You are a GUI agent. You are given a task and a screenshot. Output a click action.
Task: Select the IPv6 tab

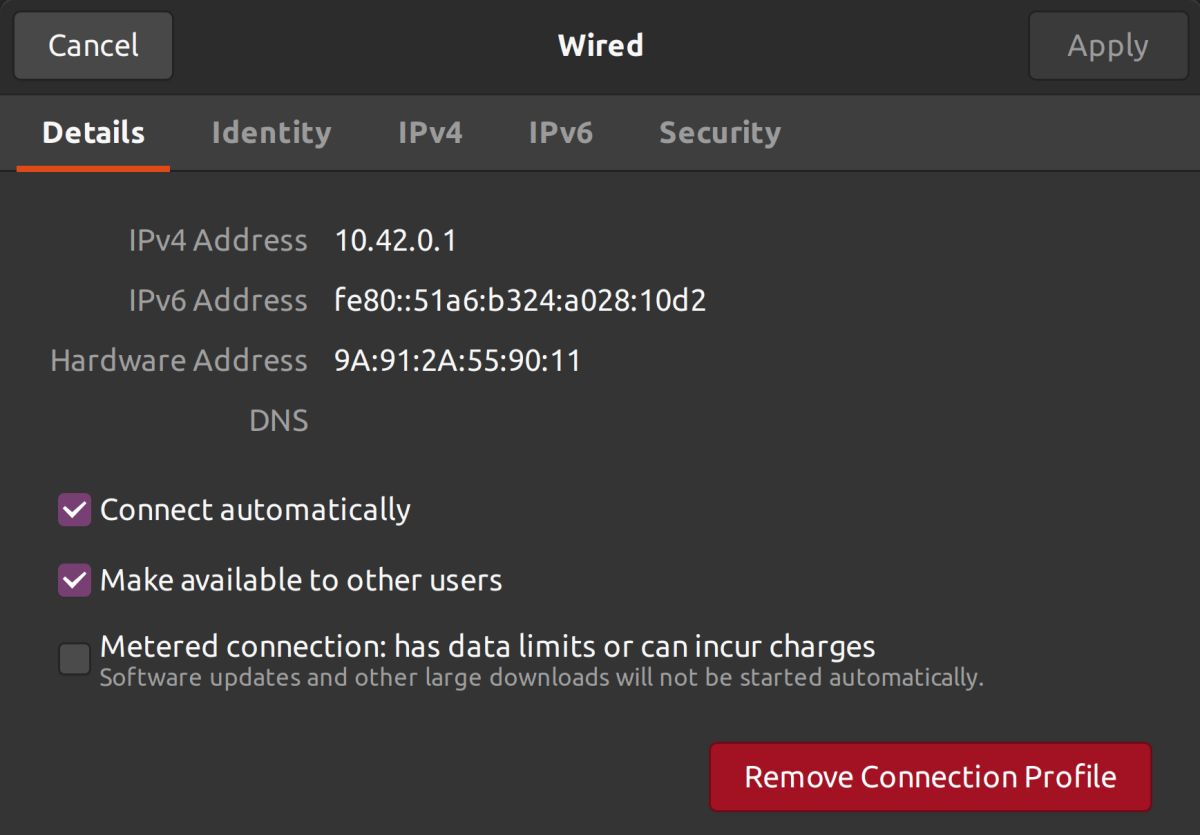tap(560, 133)
